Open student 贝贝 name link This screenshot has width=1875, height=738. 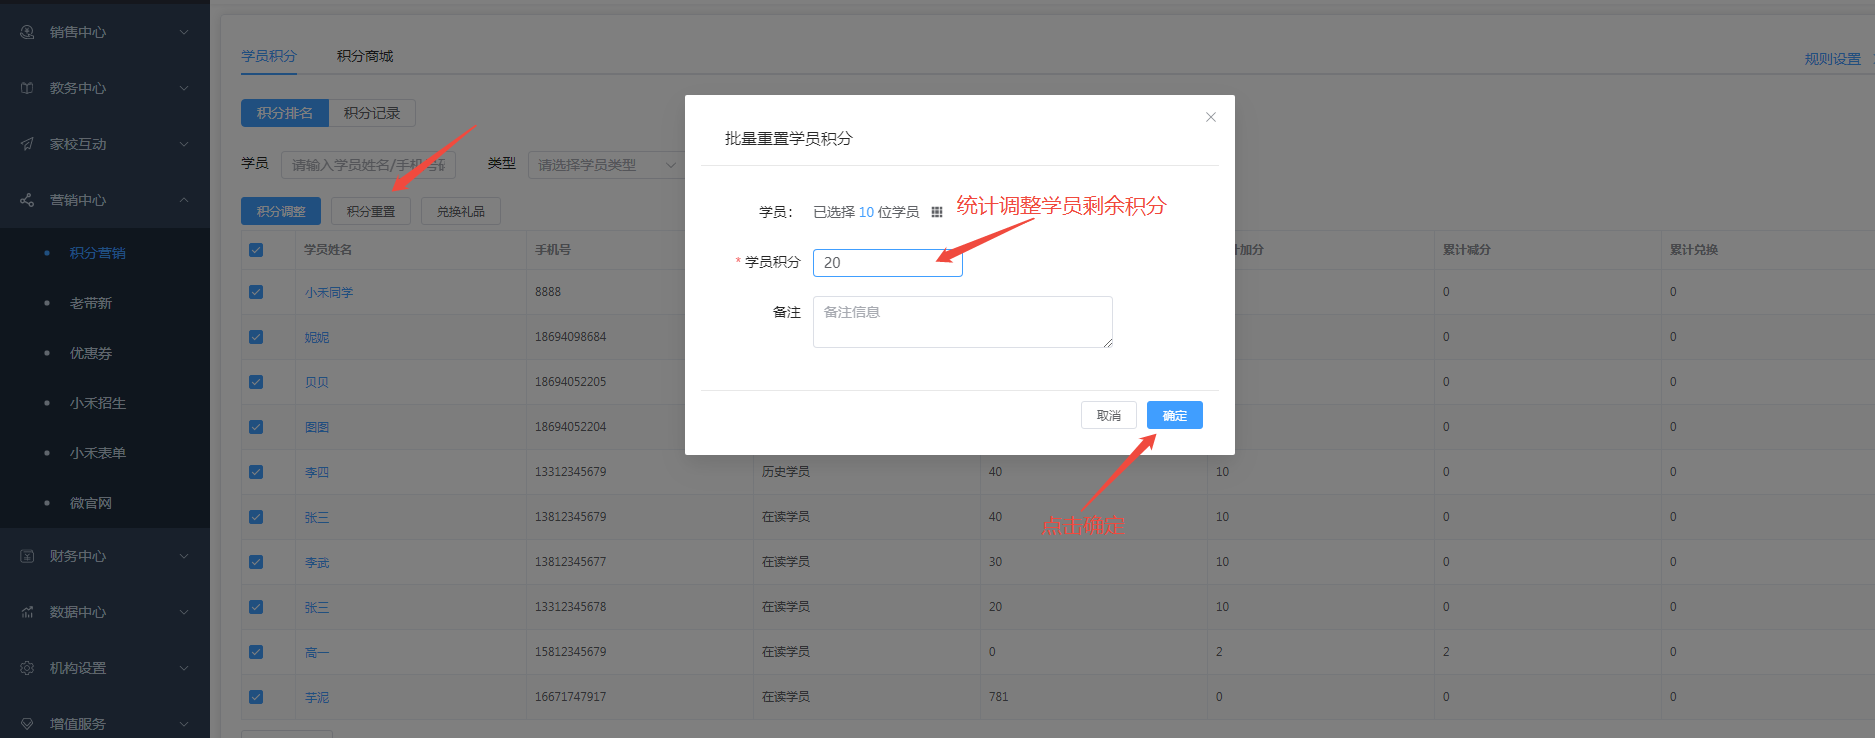[x=317, y=382]
